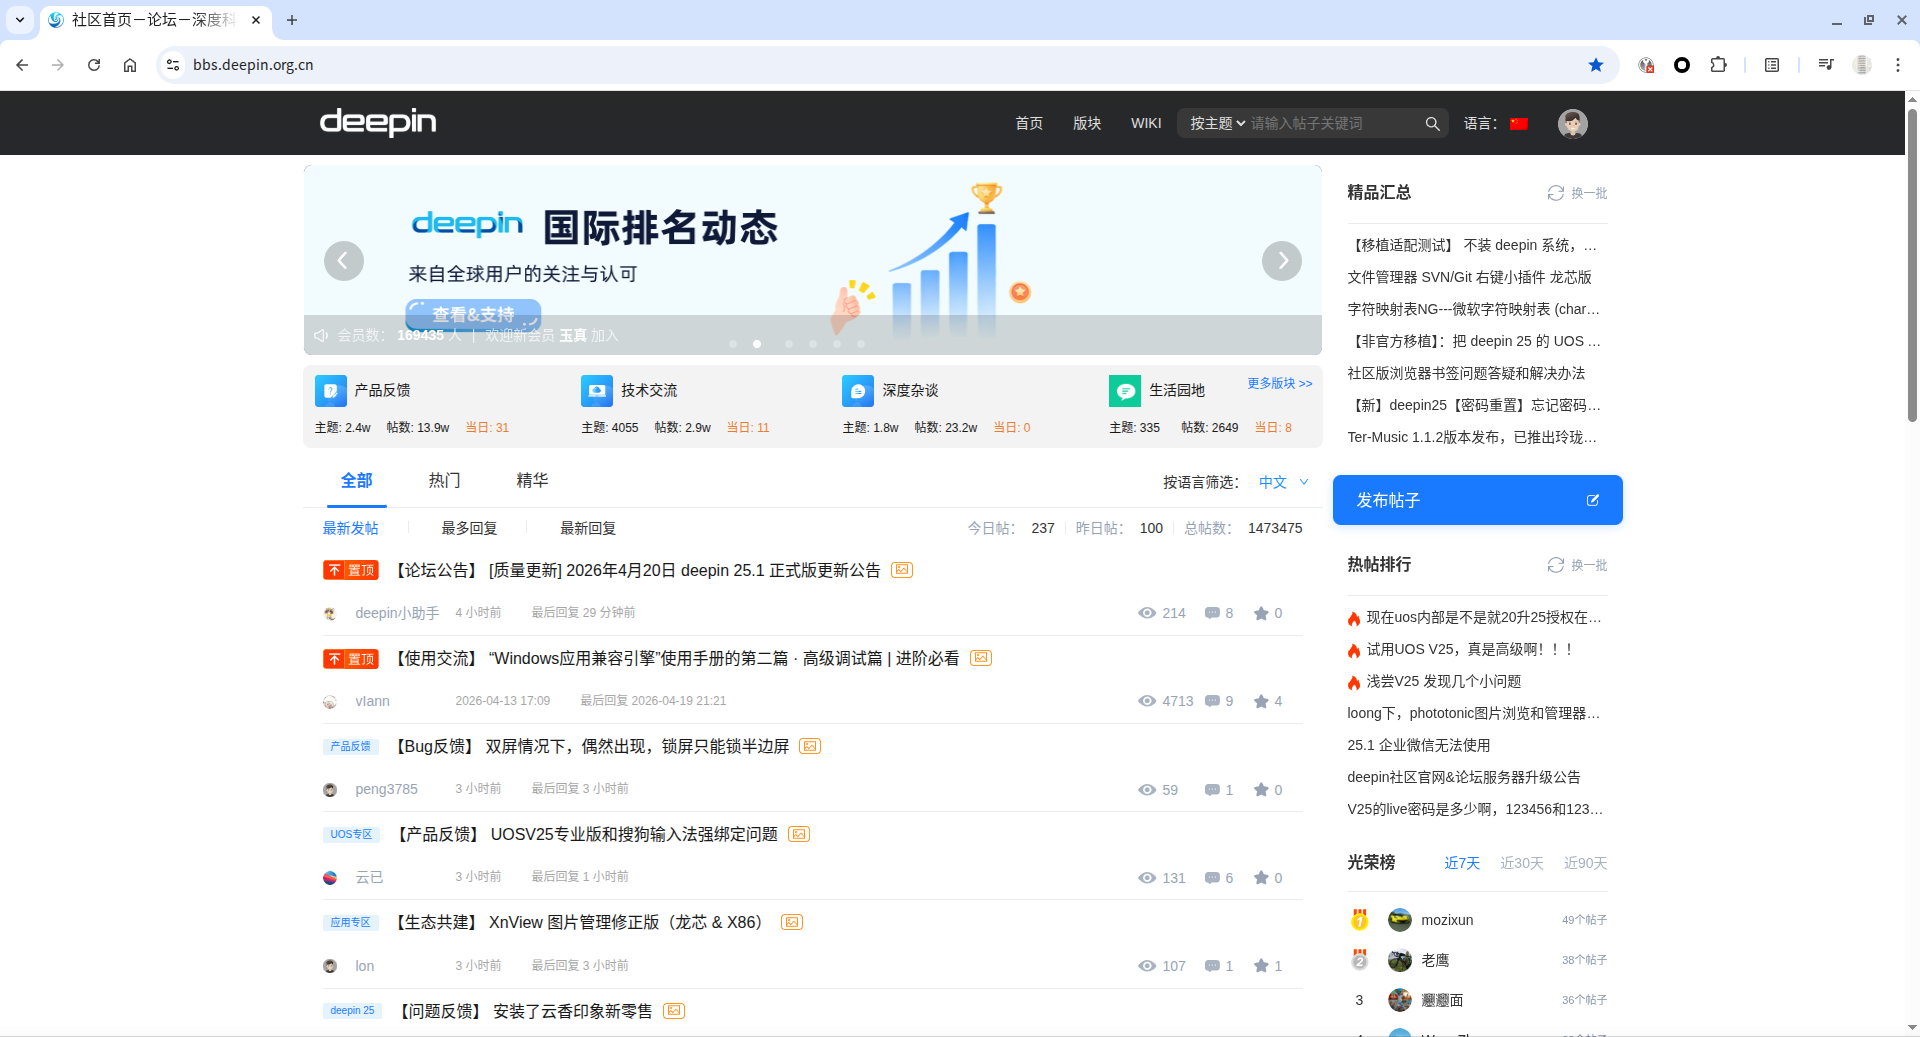Open the 深度杂谈 board icon
Viewport: 1920px width, 1037px height.
(858, 391)
